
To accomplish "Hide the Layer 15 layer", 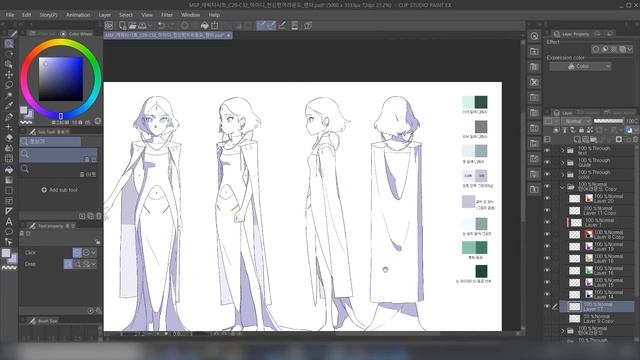I will pos(547,282).
